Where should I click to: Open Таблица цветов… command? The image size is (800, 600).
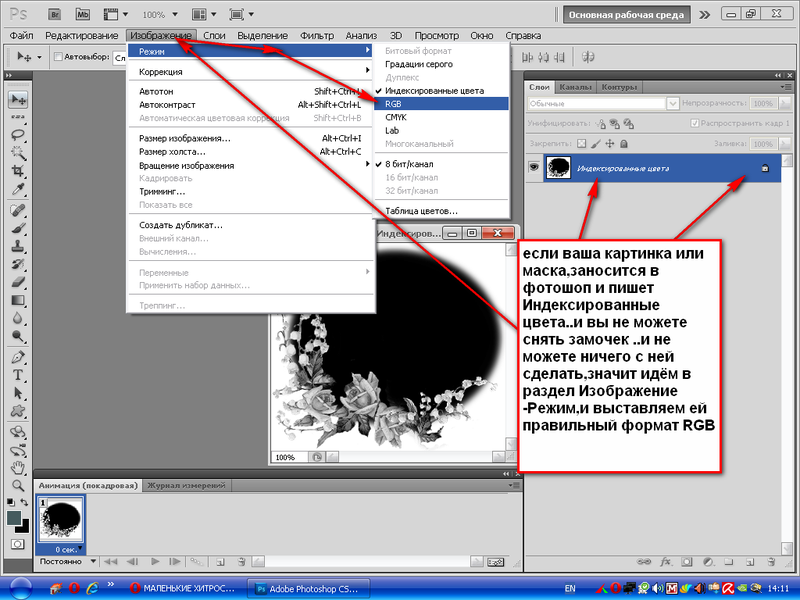click(441, 211)
